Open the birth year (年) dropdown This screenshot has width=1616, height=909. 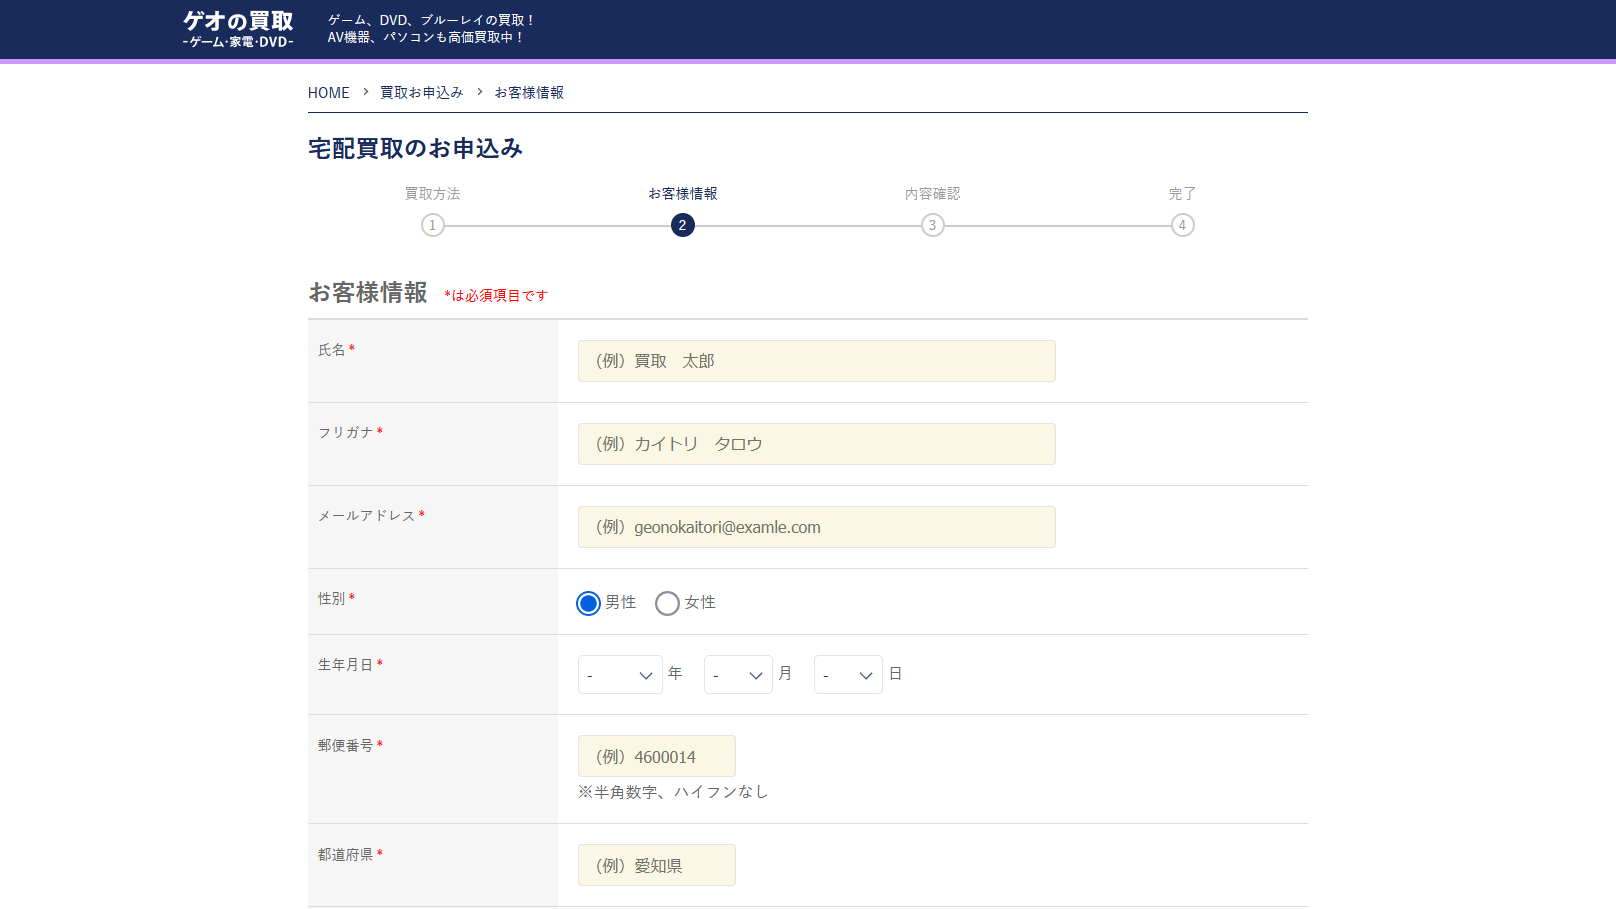[x=620, y=675]
